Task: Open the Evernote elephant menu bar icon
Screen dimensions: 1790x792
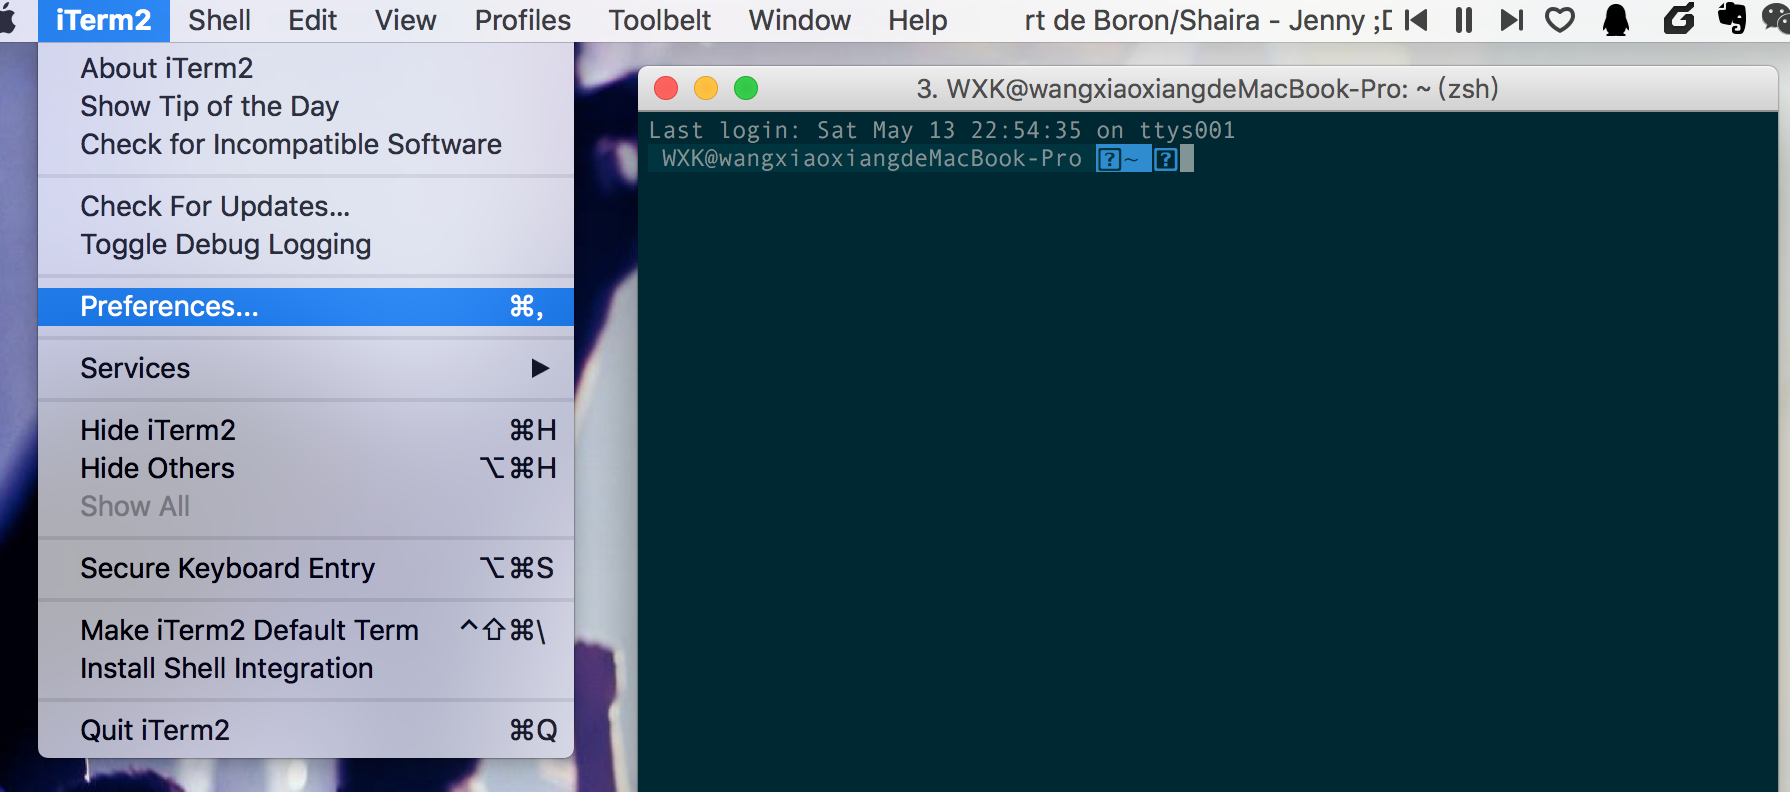Action: point(1731,19)
